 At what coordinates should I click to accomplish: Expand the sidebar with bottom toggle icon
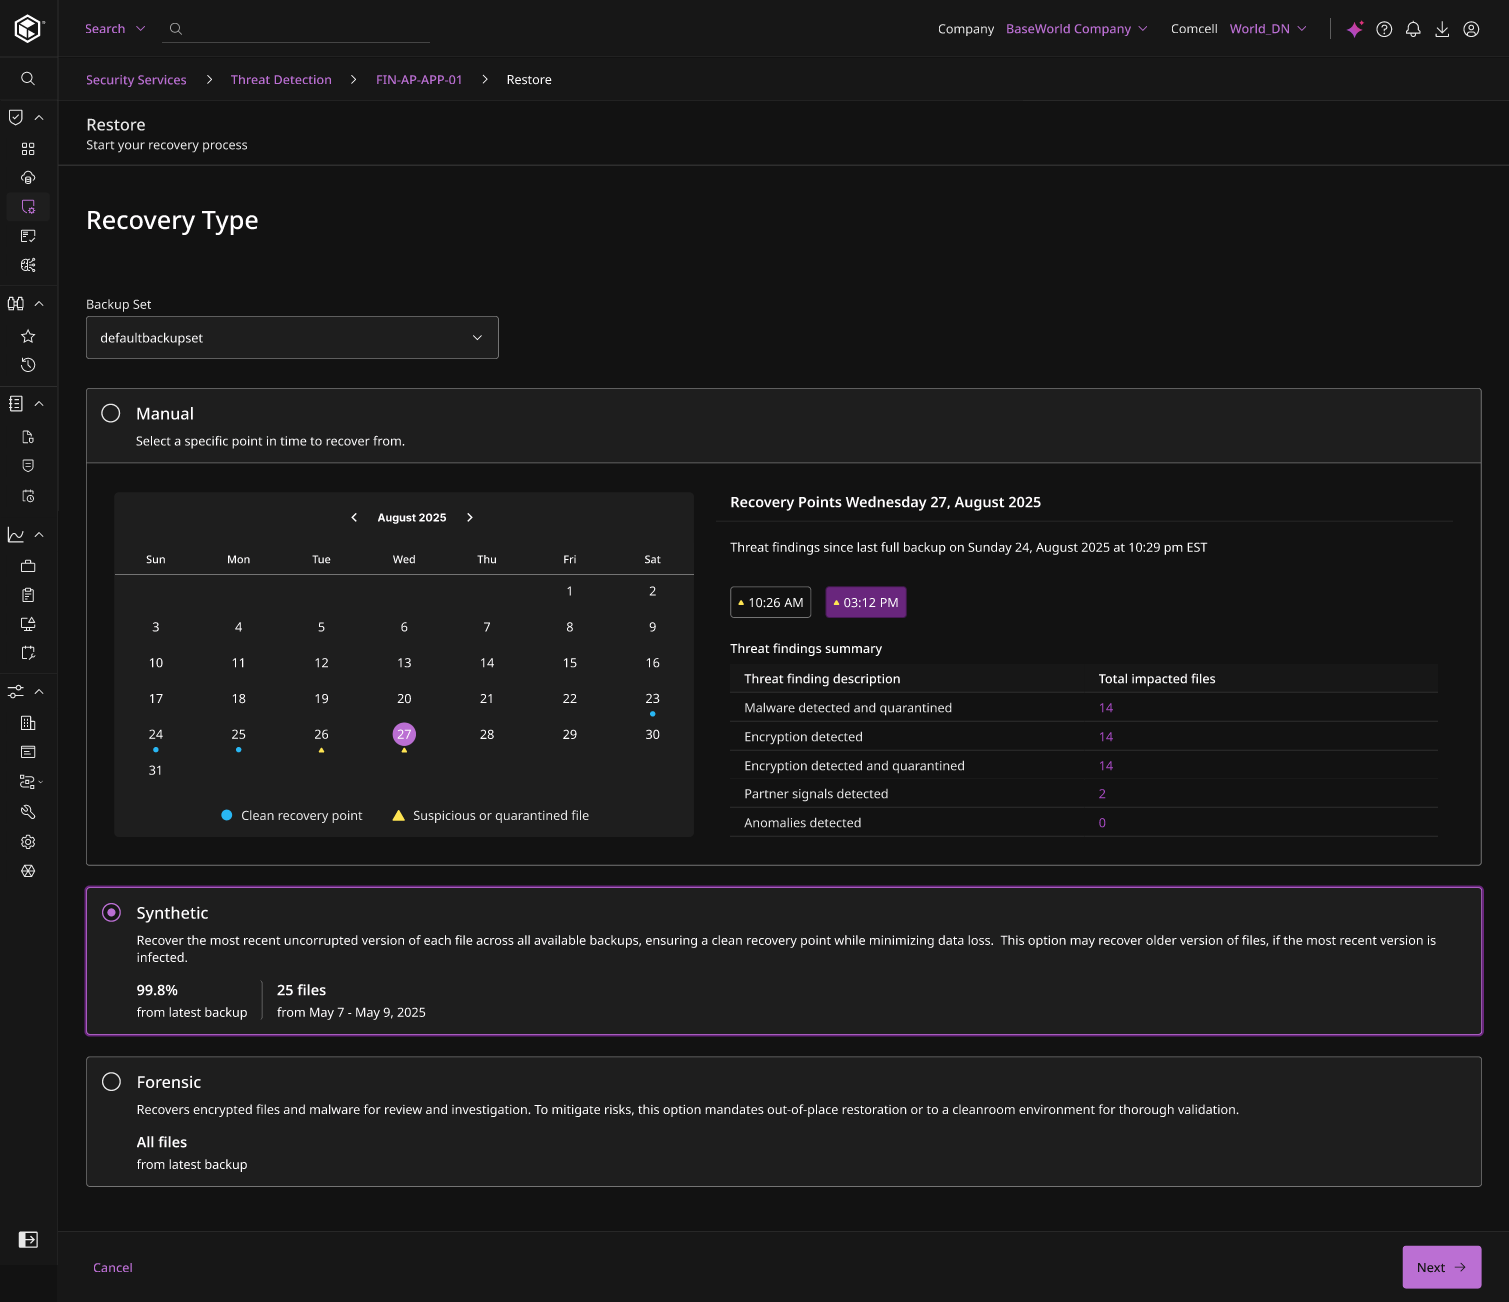click(x=28, y=1240)
